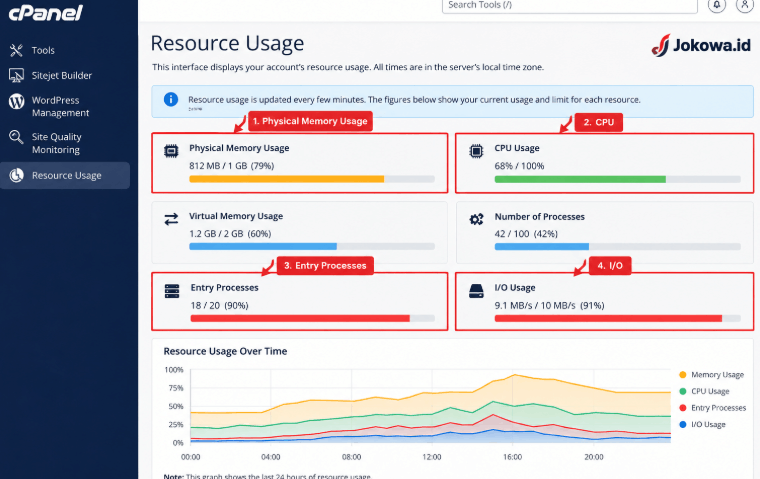The height and width of the screenshot is (479, 760).
Task: Click the 'Virtual Memory Usage' card title
Action: (x=236, y=216)
